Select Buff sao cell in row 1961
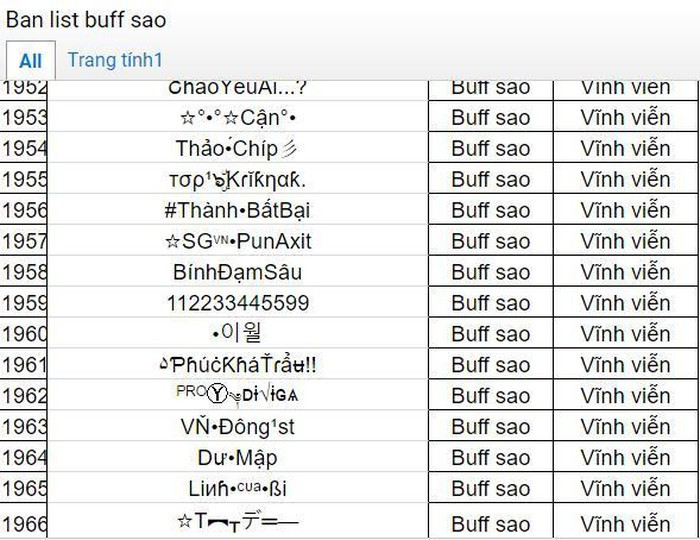 490,365
